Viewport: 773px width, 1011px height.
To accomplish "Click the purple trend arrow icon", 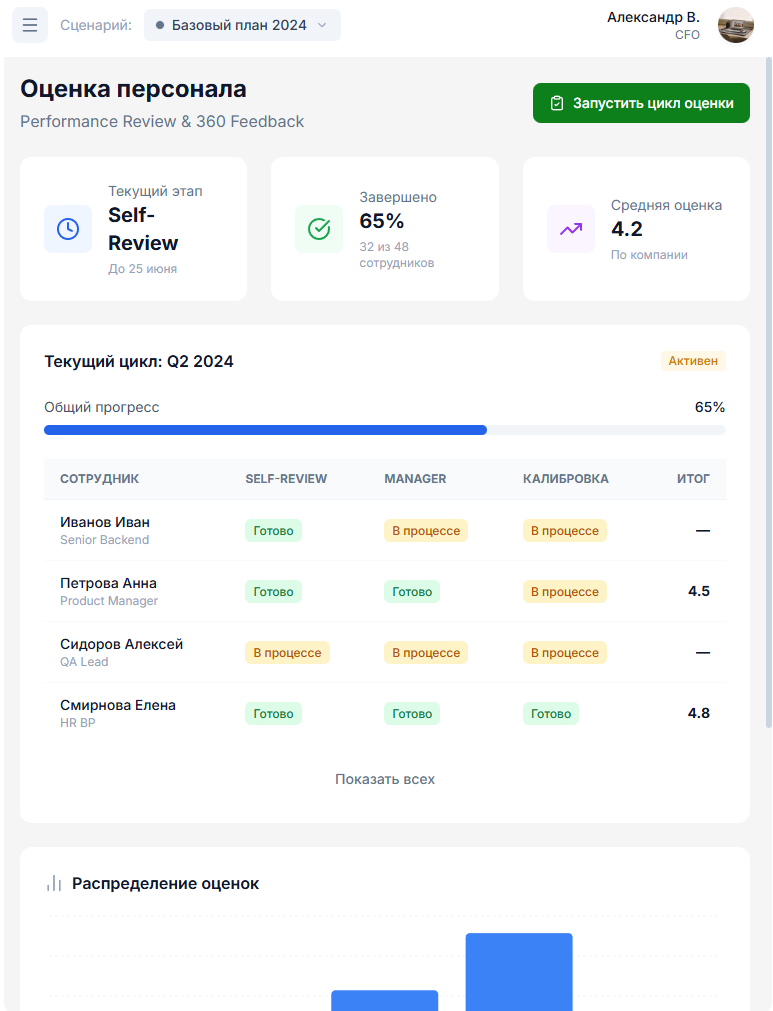I will (571, 229).
